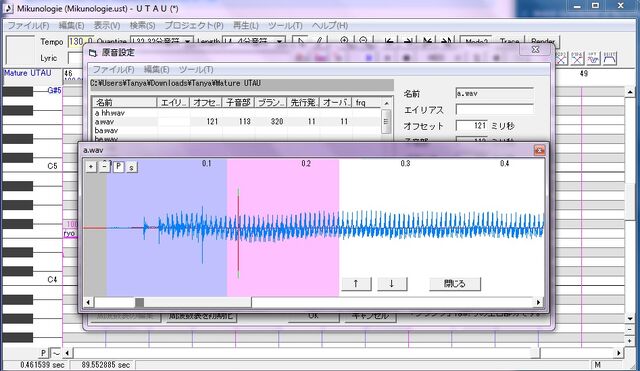Open the main ツール(T) menu
The height and width of the screenshot is (371, 640).
[x=285, y=25]
